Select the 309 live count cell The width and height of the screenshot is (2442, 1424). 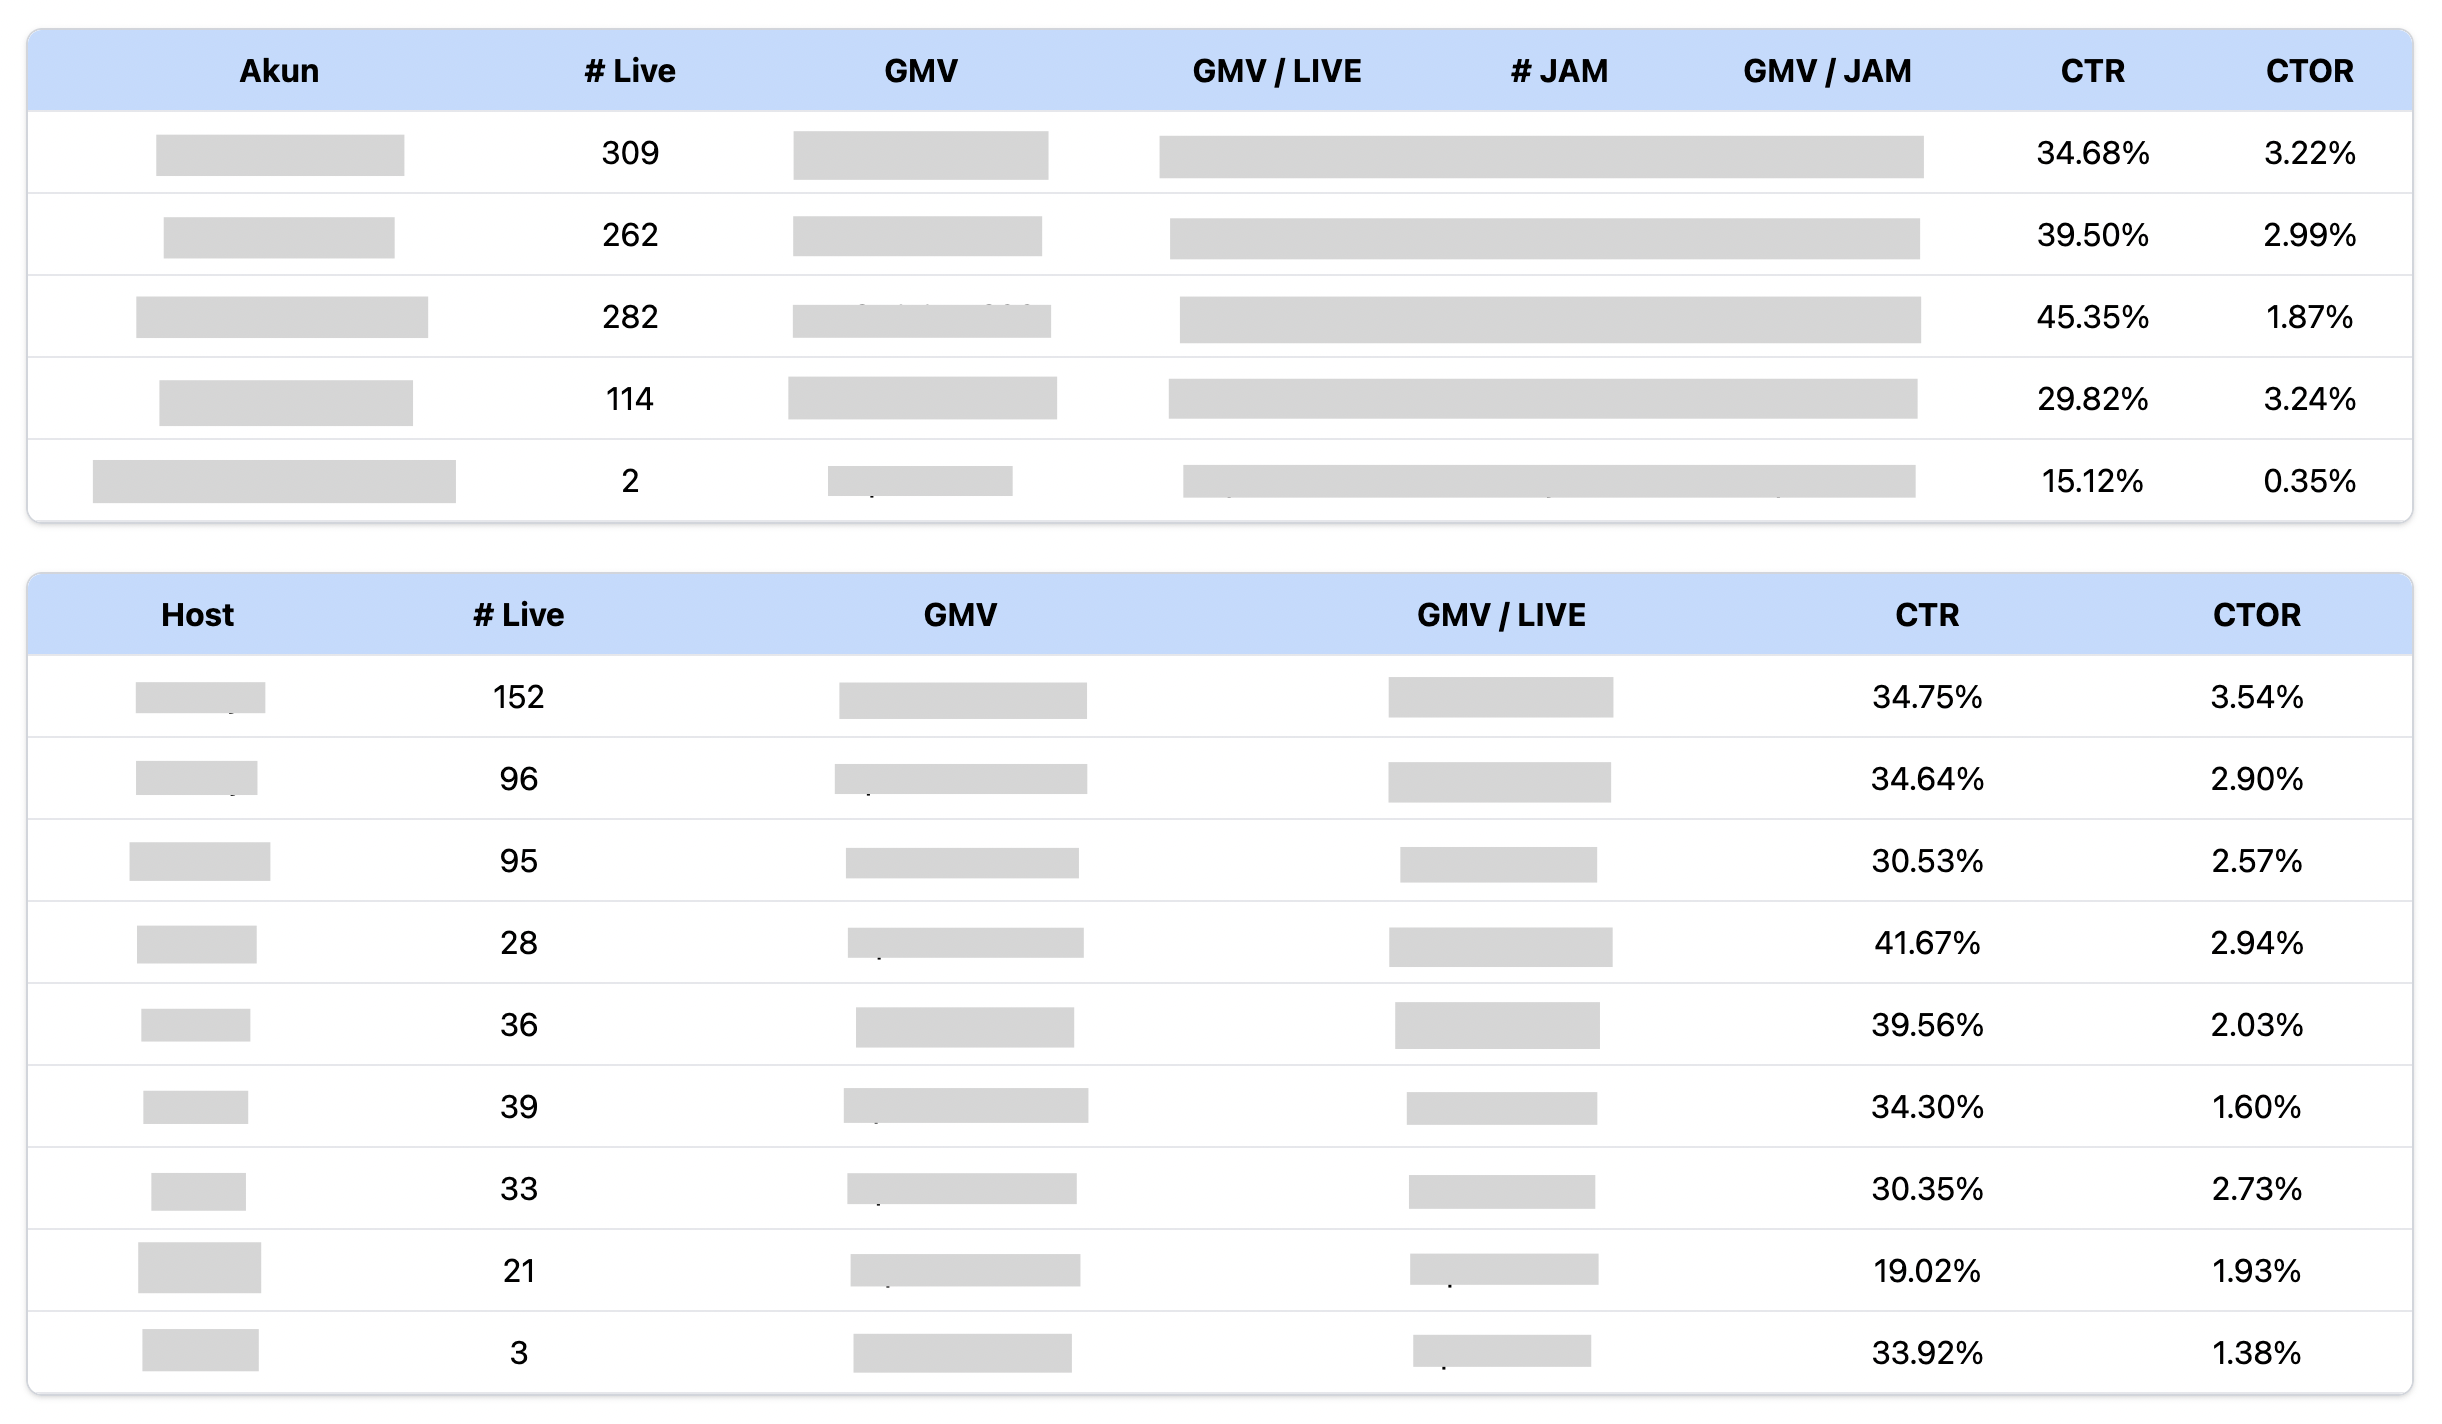pos(630,153)
